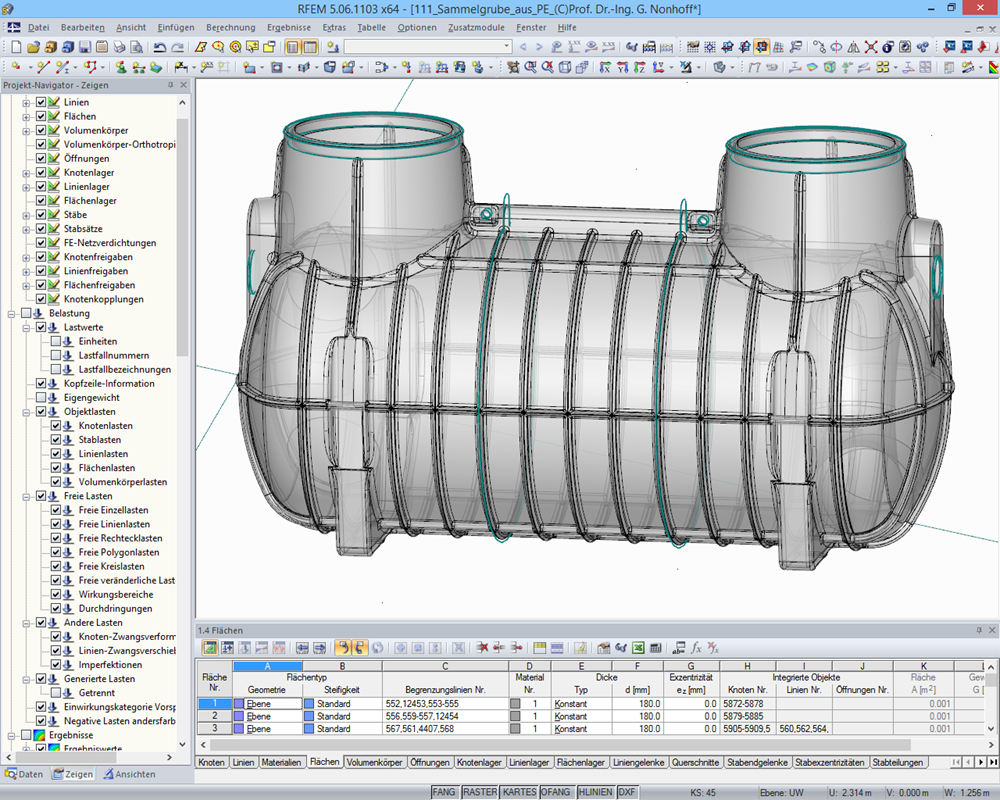Click the redo arrow icon
The width and height of the screenshot is (1000, 800).
[x=177, y=47]
